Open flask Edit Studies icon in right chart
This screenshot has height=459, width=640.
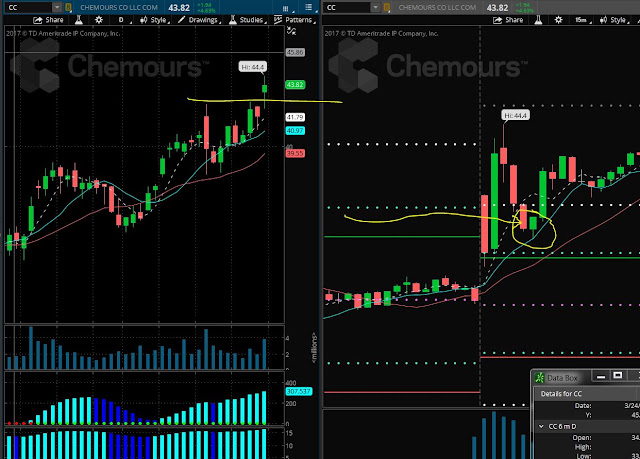tap(538, 20)
